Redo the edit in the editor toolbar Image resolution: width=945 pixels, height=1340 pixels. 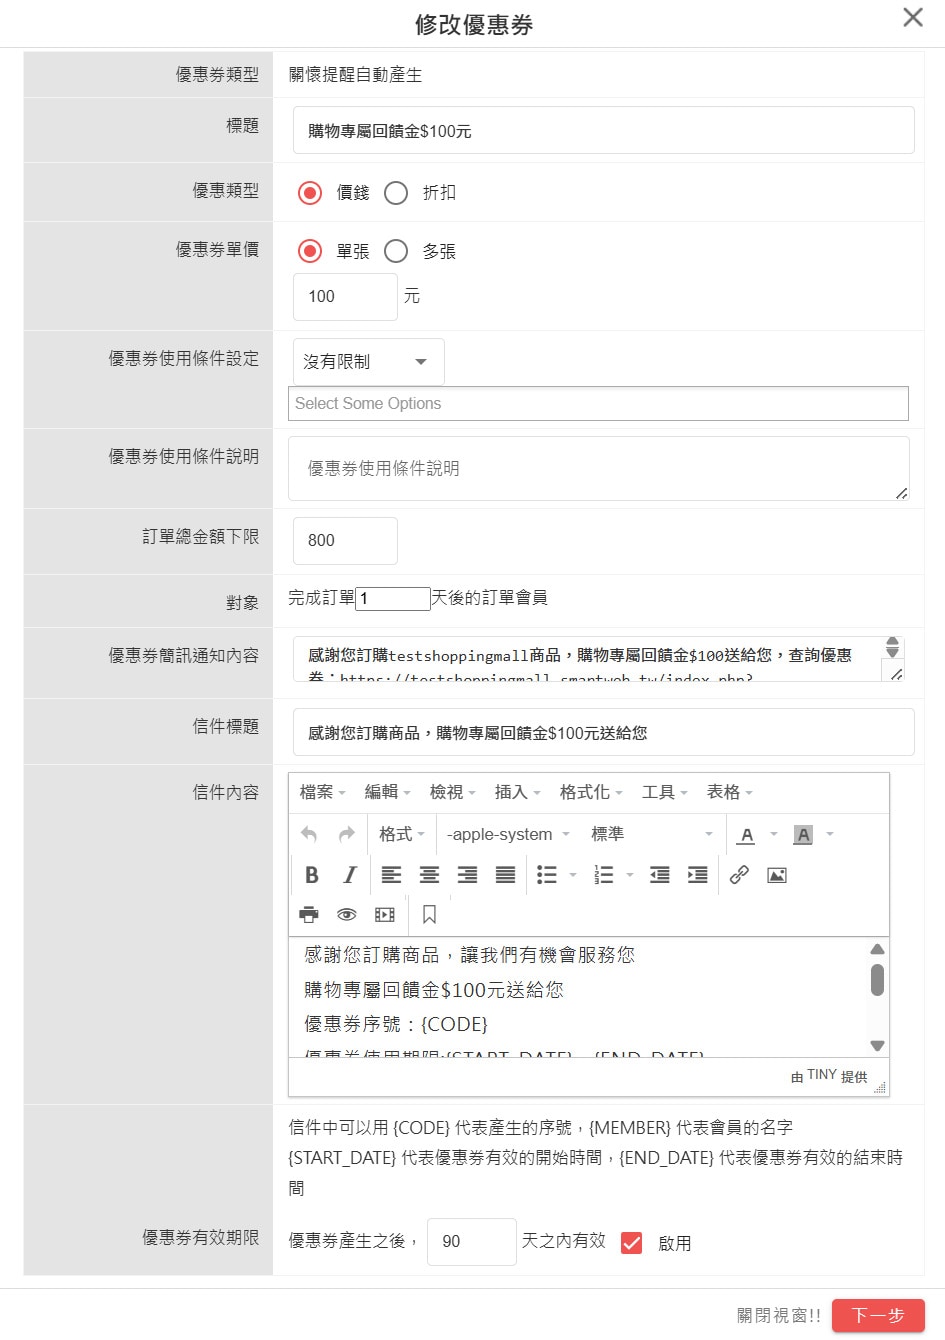point(347,834)
